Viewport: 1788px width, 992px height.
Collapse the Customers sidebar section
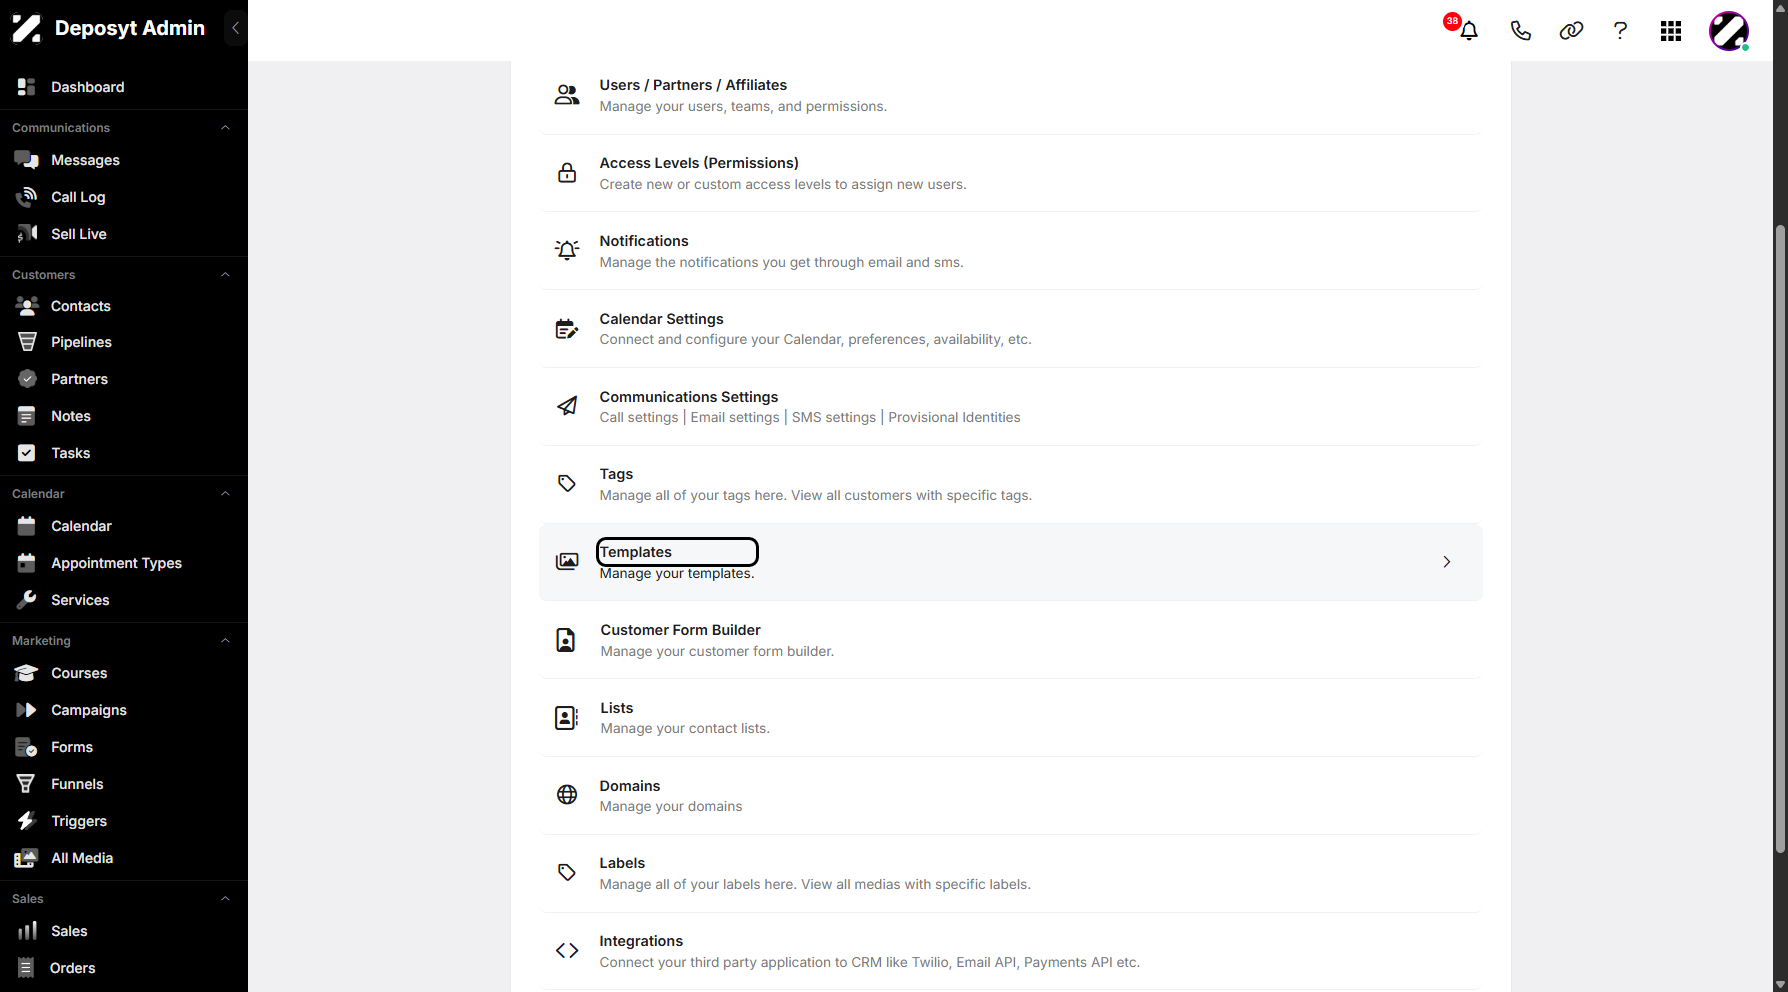[225, 275]
